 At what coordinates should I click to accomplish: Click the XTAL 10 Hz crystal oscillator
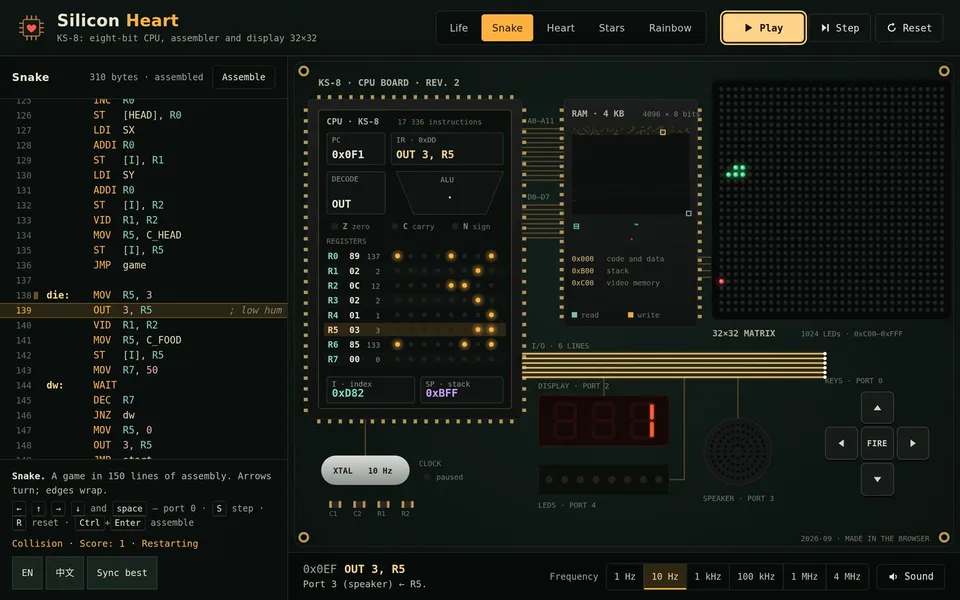tap(365, 470)
